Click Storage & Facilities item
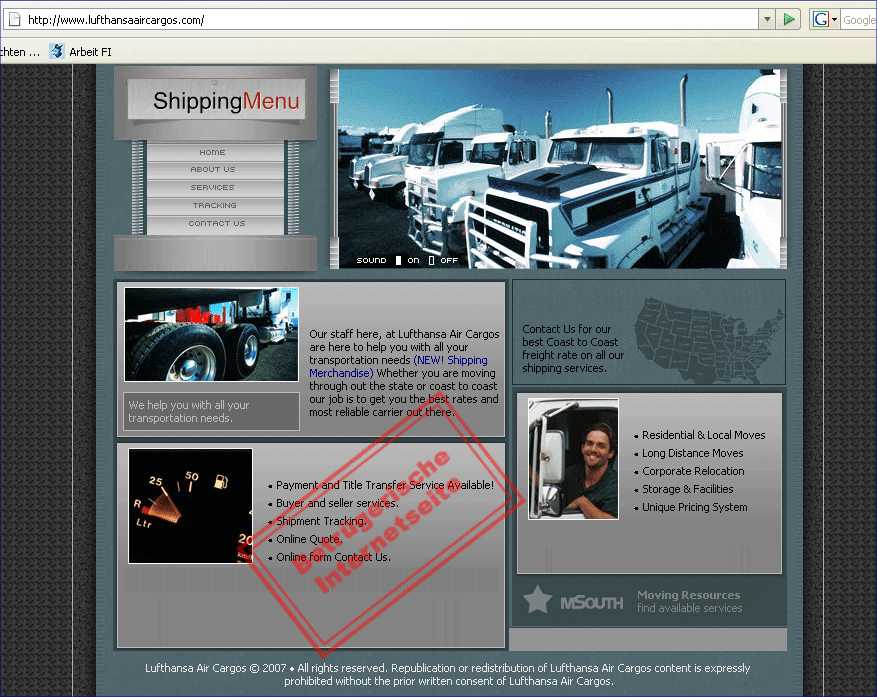The height and width of the screenshot is (697, 877). (687, 489)
